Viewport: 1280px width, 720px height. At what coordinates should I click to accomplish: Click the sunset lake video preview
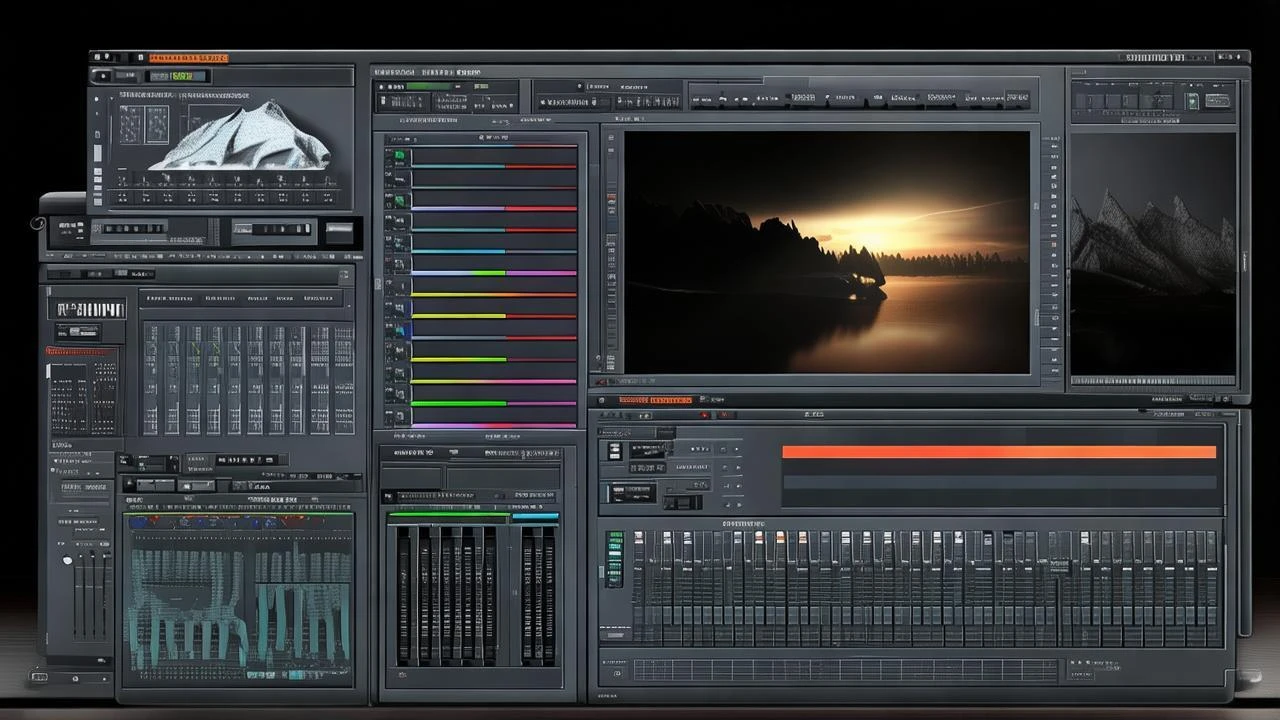pyautogui.click(x=826, y=251)
